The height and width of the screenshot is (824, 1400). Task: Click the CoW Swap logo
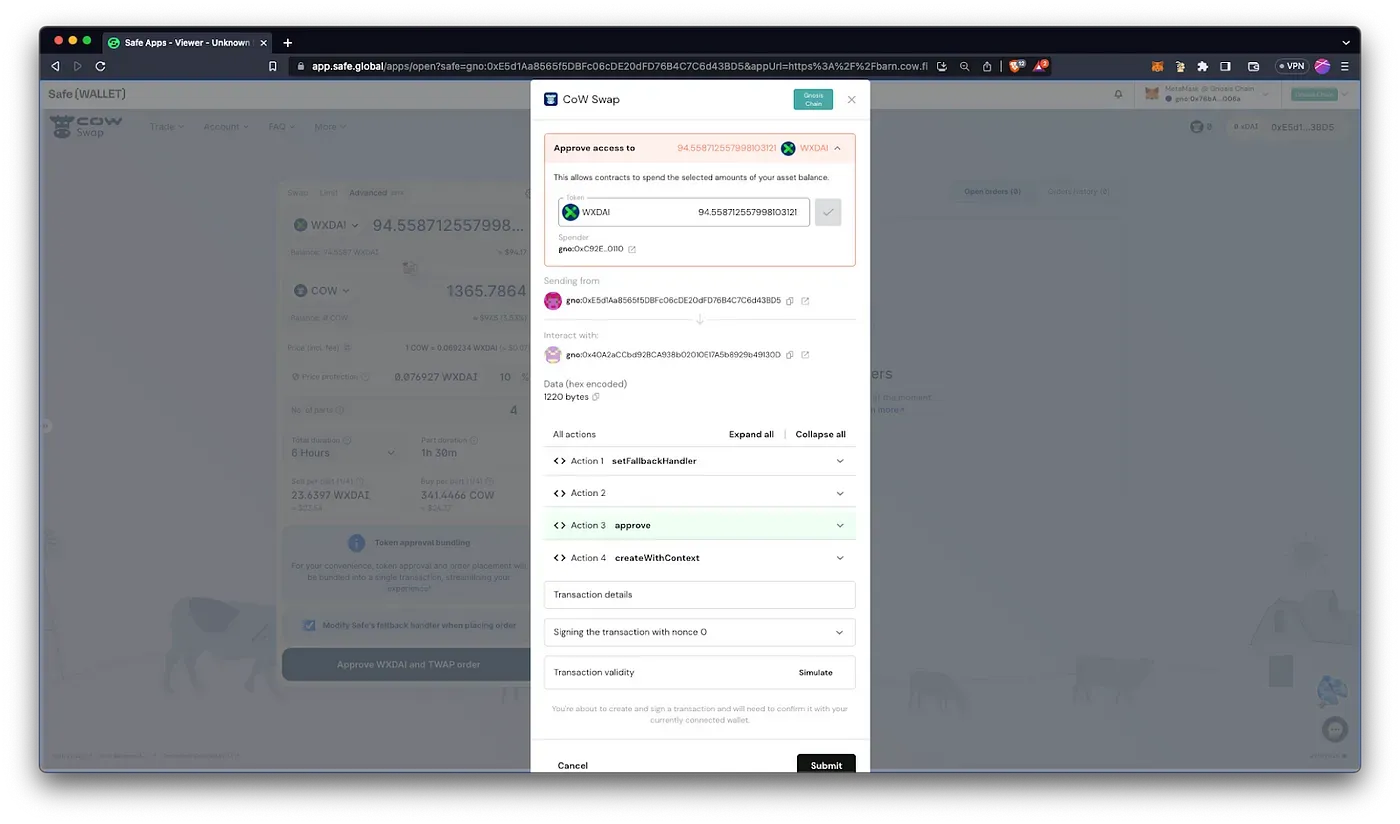tap(86, 126)
